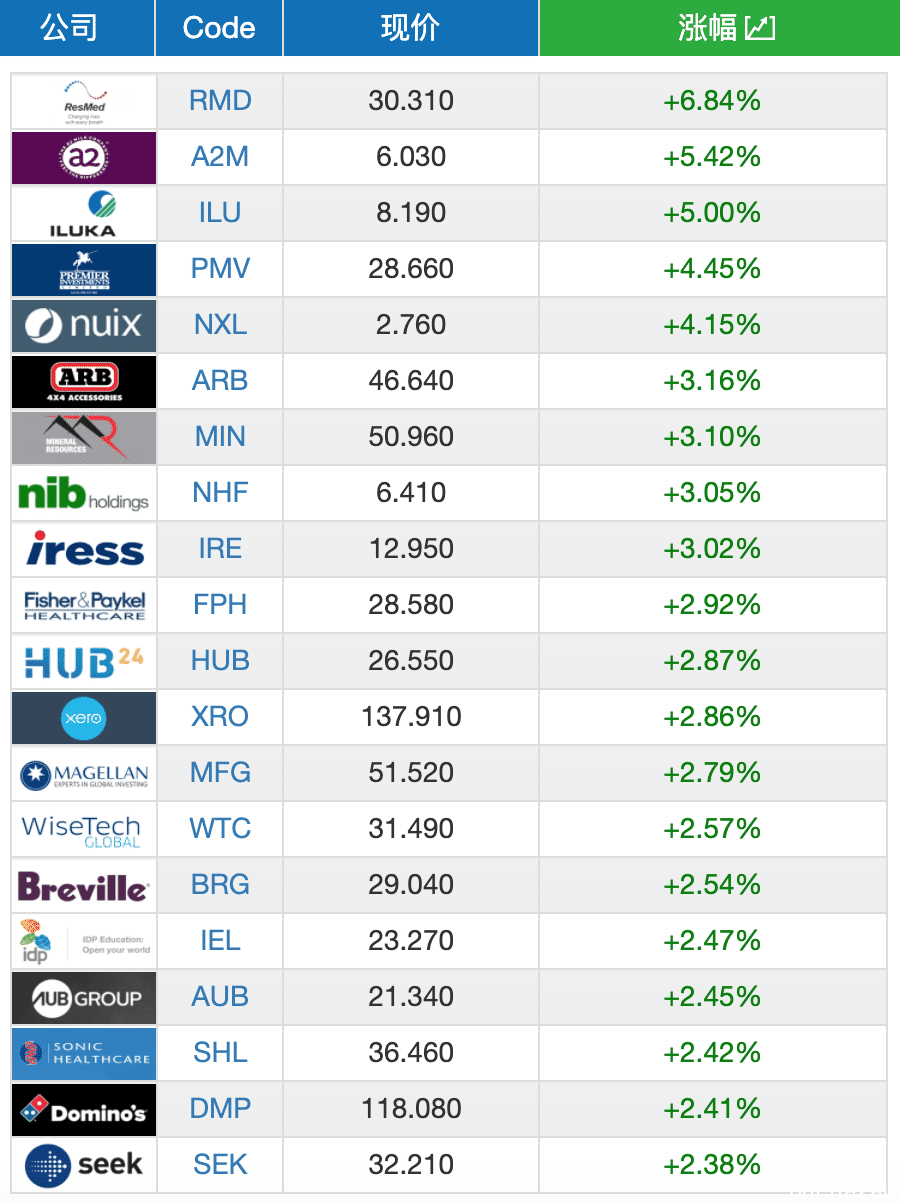
Task: Click the nuix logo
Action: (x=84, y=325)
